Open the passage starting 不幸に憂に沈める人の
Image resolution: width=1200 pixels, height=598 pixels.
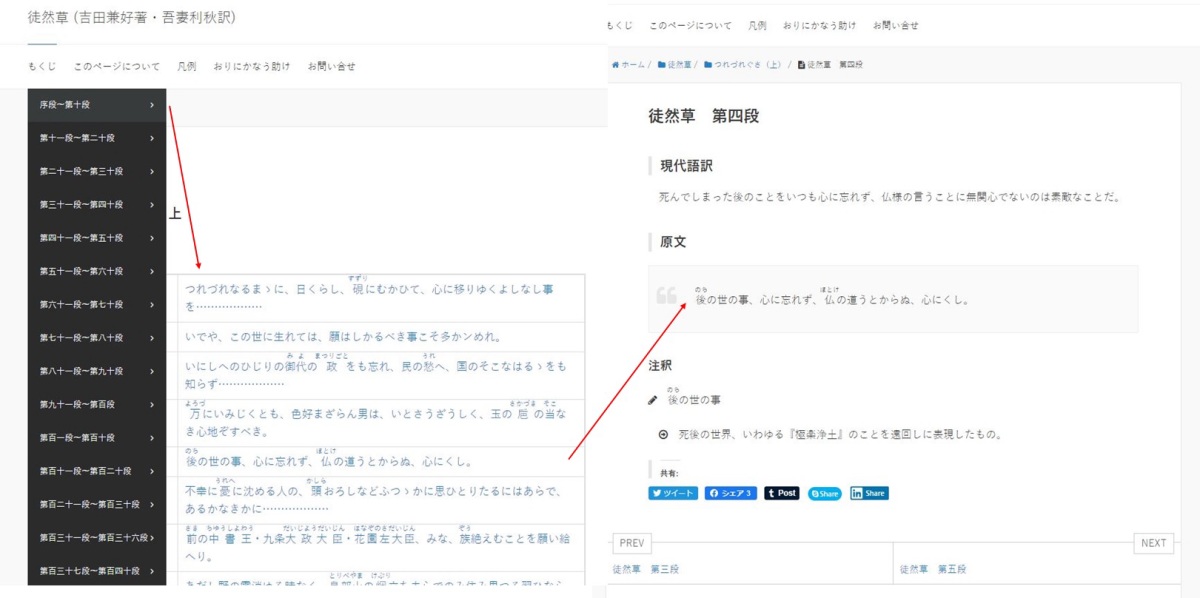point(375,499)
